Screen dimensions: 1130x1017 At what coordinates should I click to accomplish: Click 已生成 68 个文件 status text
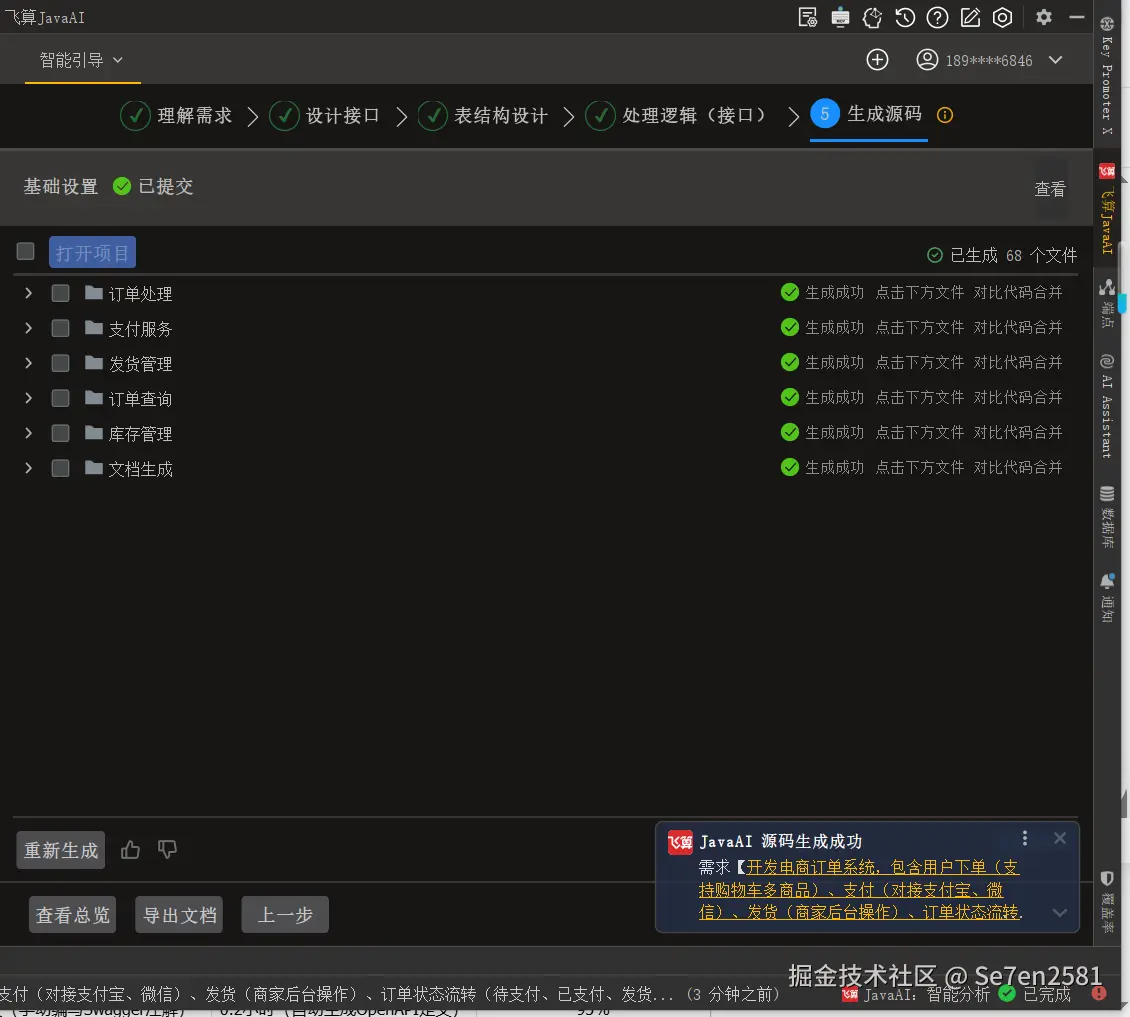(1002, 255)
